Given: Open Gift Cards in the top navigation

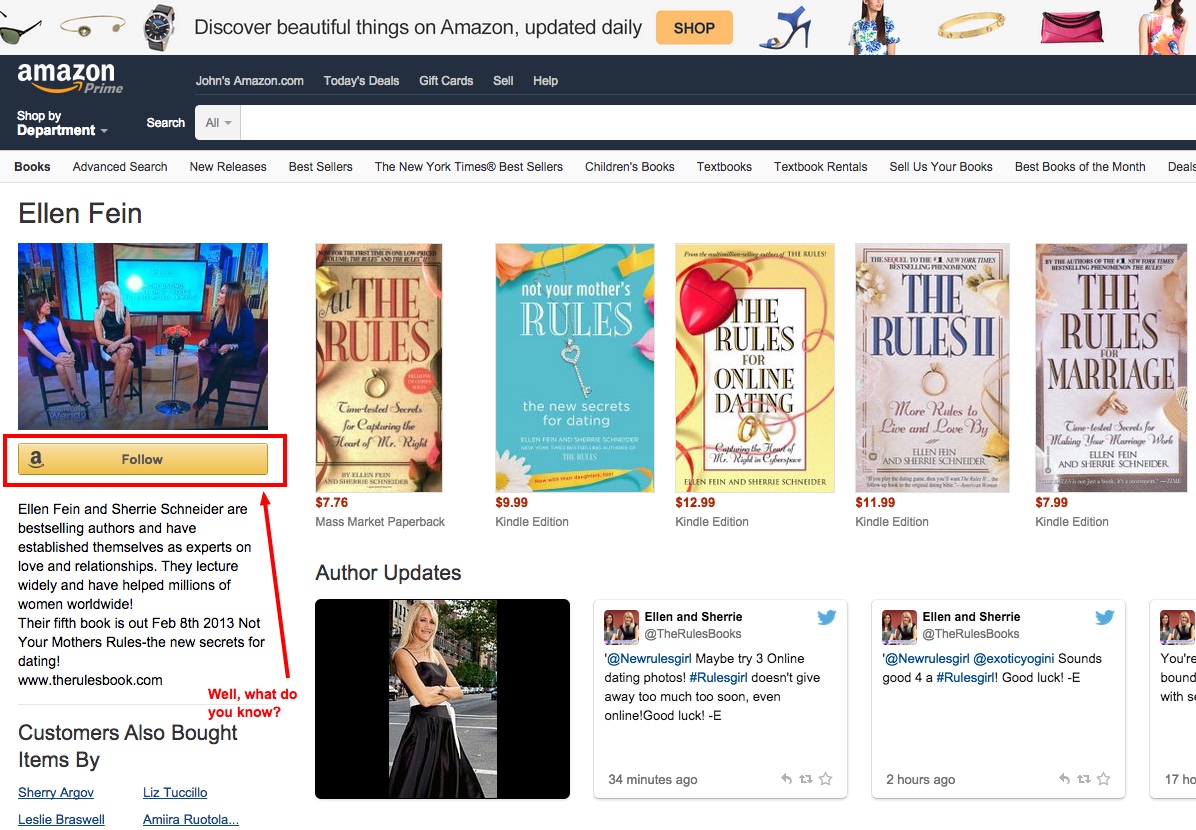Looking at the screenshot, I should (x=446, y=81).
